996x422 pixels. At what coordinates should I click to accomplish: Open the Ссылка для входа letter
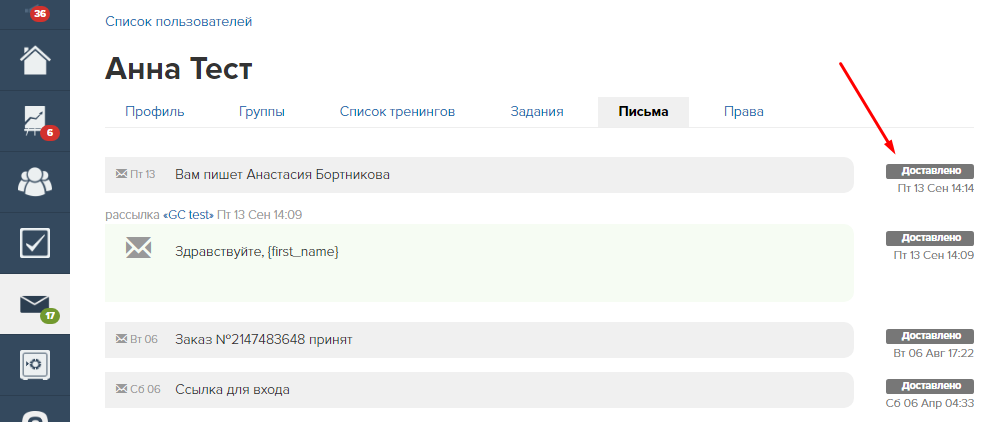pyautogui.click(x=479, y=390)
